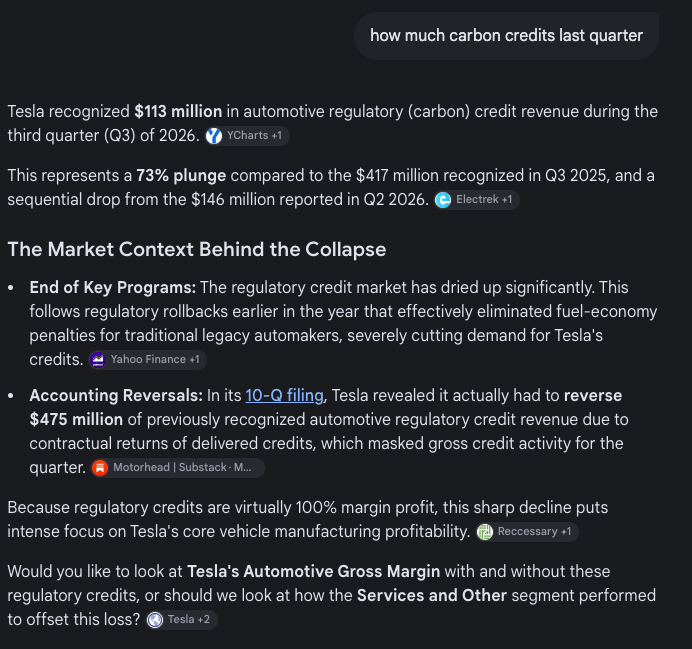This screenshot has width=692, height=649.
Task: Click the End of Key Programs bullet title
Action: [113, 288]
